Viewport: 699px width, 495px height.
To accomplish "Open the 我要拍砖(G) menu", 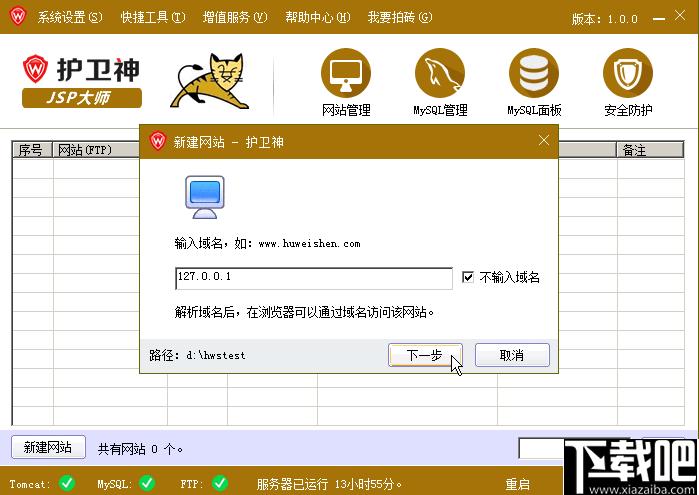I will tap(400, 17).
